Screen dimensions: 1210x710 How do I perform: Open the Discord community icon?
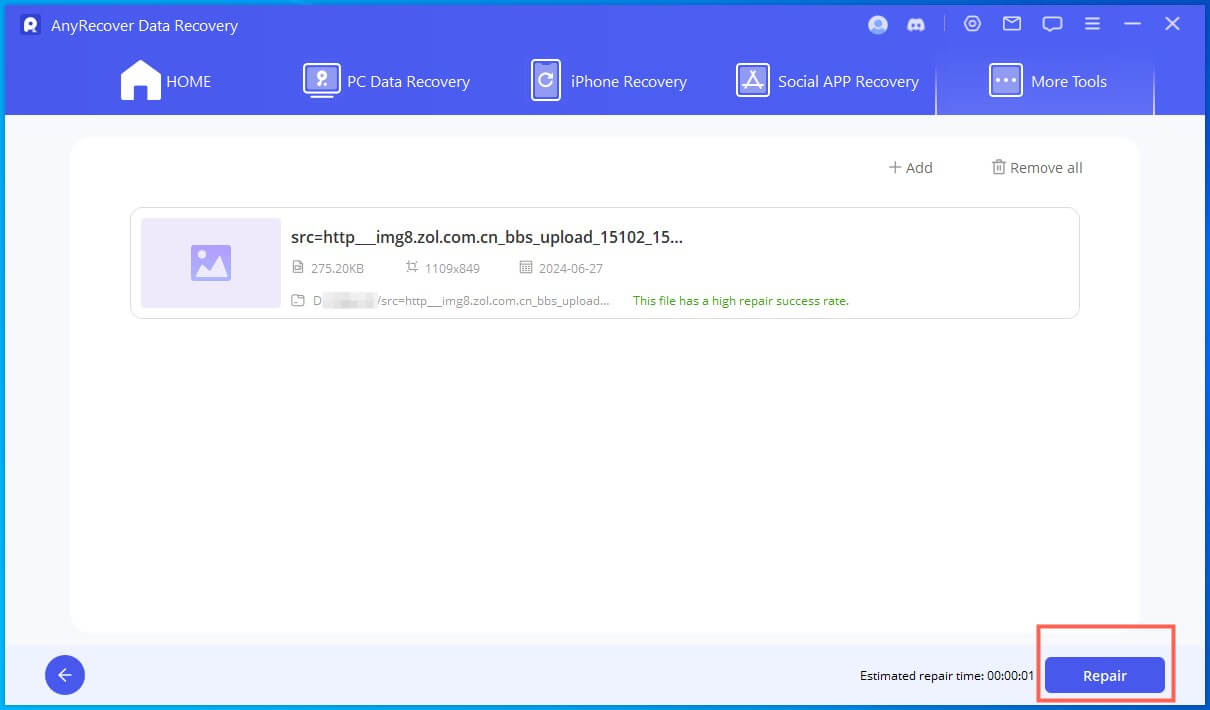coord(916,25)
